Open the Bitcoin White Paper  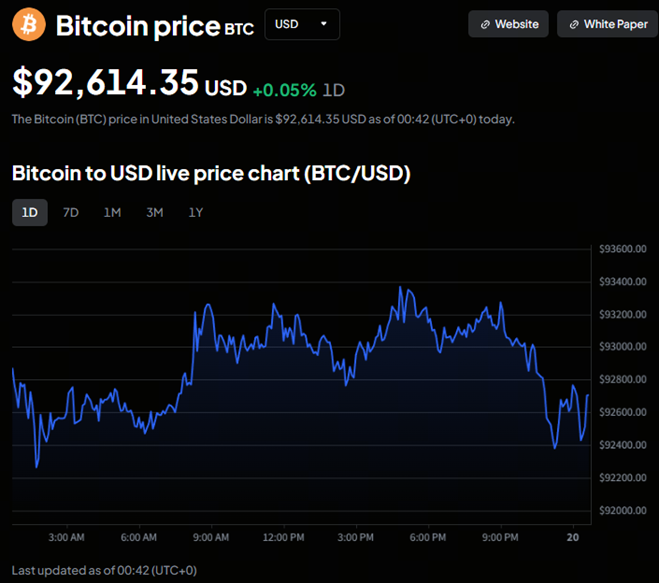click(606, 24)
